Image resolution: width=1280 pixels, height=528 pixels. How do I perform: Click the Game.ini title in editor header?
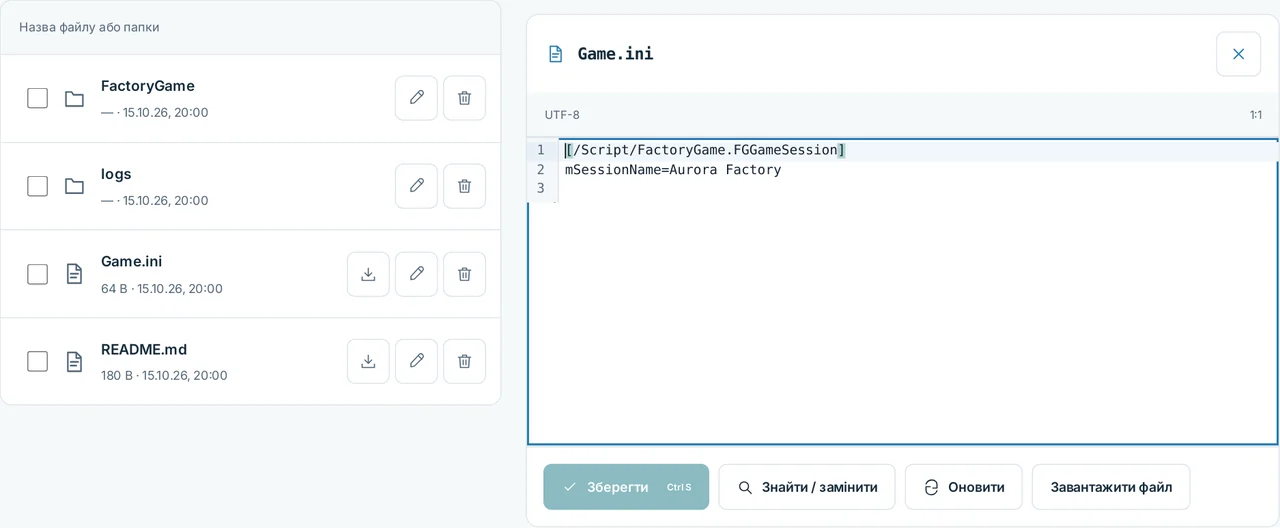[615, 54]
